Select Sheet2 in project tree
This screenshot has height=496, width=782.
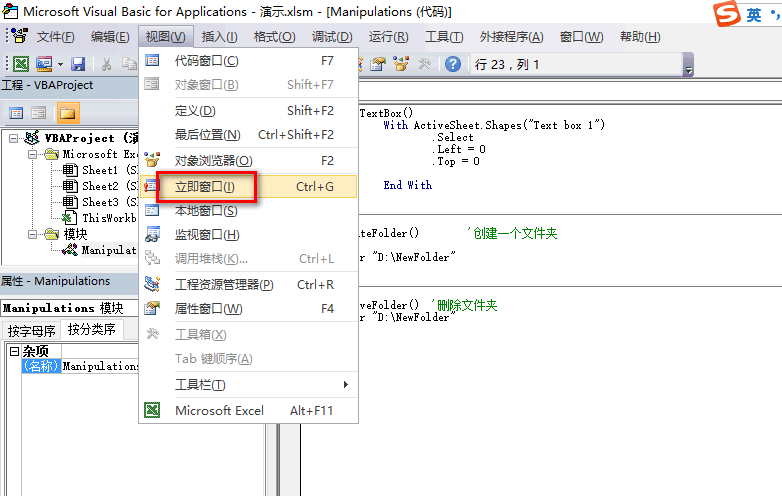(x=100, y=186)
